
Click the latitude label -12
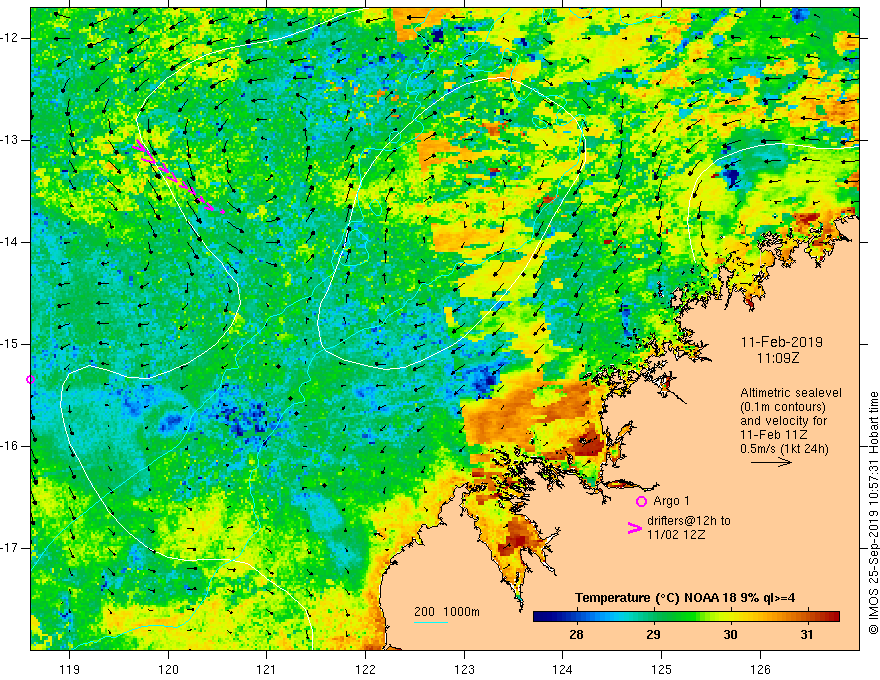click(x=10, y=38)
